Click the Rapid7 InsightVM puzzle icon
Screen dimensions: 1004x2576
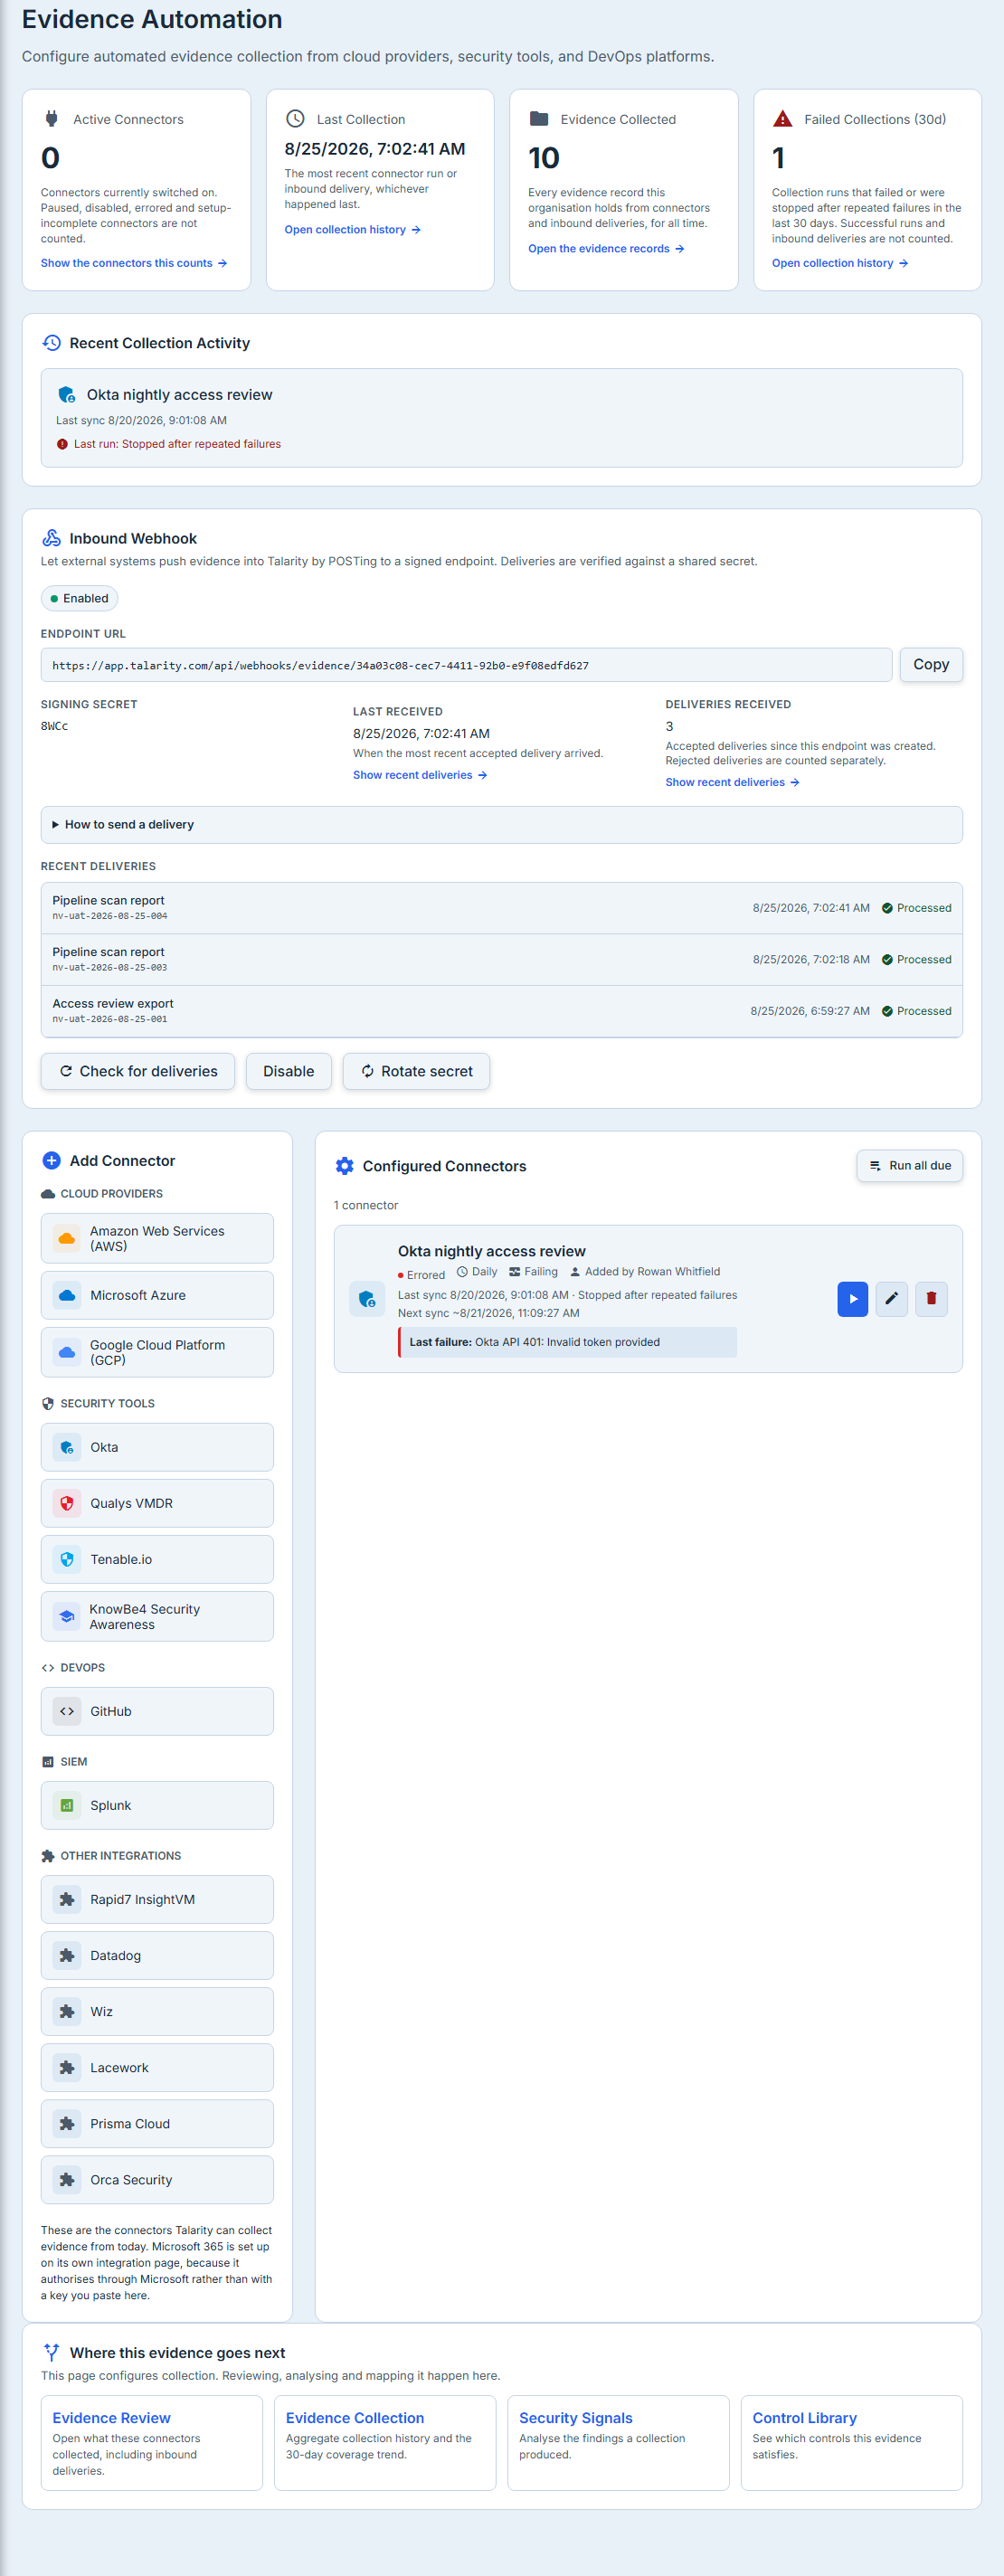(67, 1899)
